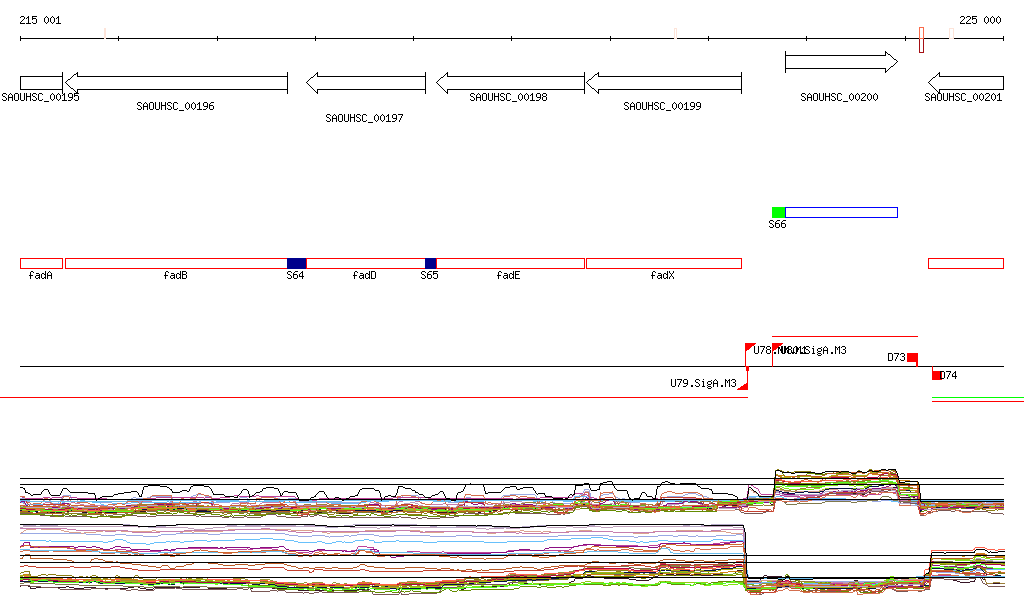Click the D73 red terminator marker
The height and width of the screenshot is (611, 1024).
912,358
